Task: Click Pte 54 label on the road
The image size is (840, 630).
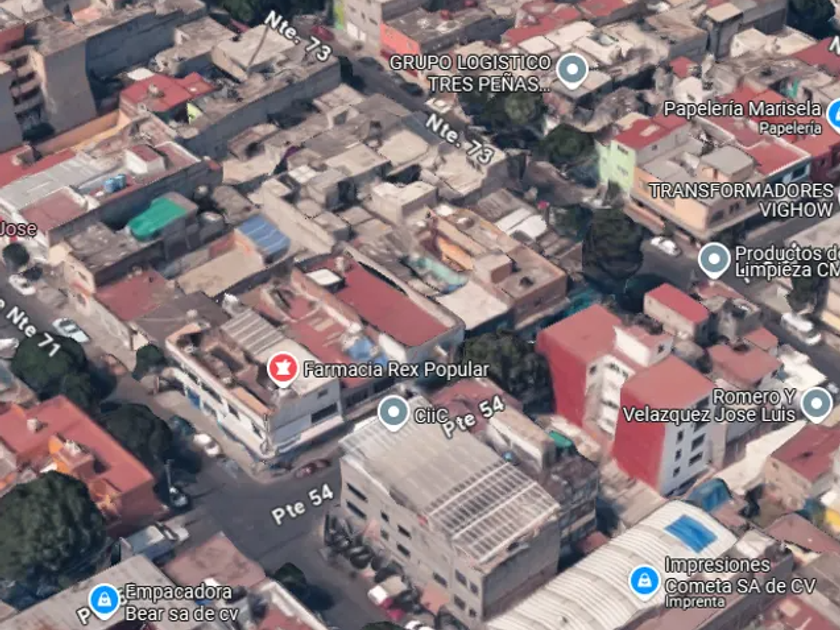Action: (303, 505)
